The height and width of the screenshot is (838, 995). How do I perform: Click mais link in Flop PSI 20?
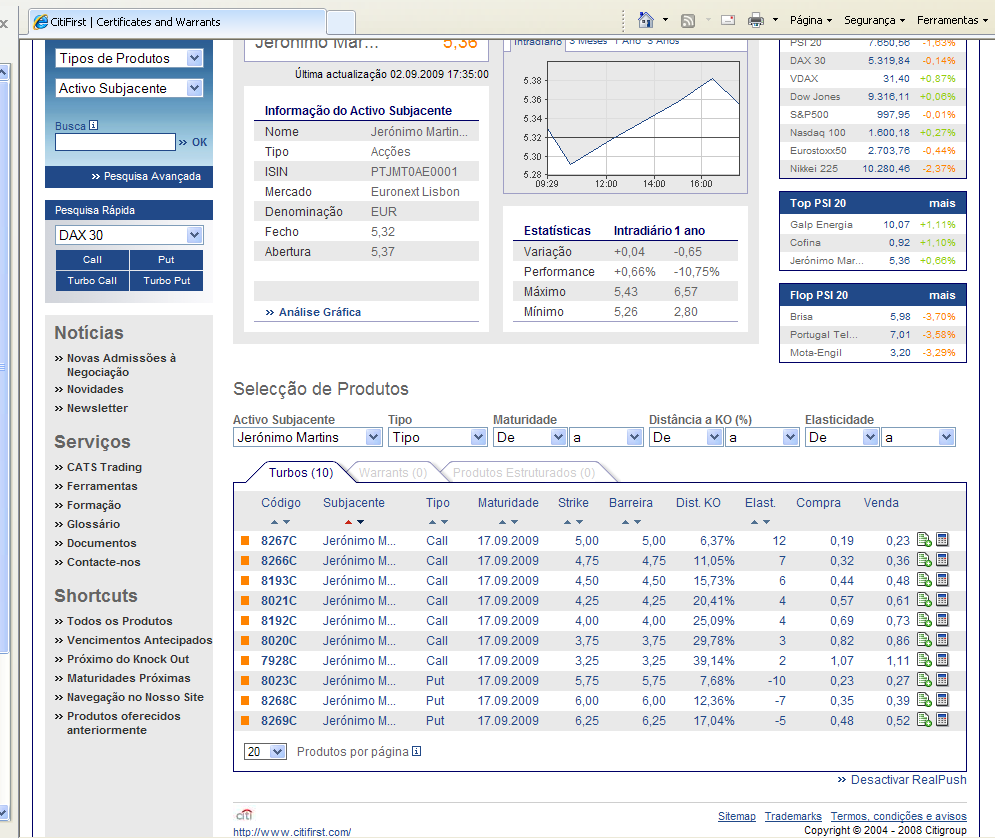[x=942, y=295]
